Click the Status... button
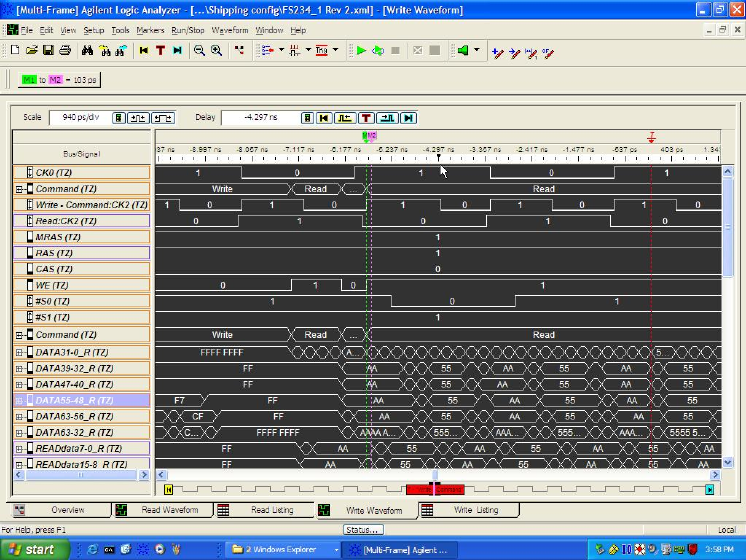 [363, 529]
